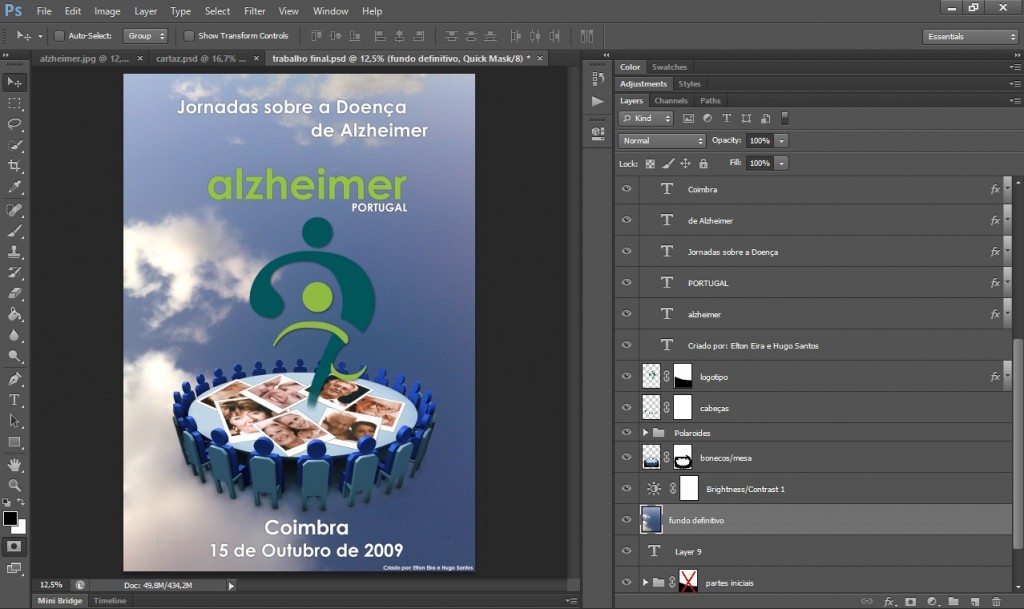Enable the Auto-Select checkbox
This screenshot has height=609, width=1024.
click(59, 36)
